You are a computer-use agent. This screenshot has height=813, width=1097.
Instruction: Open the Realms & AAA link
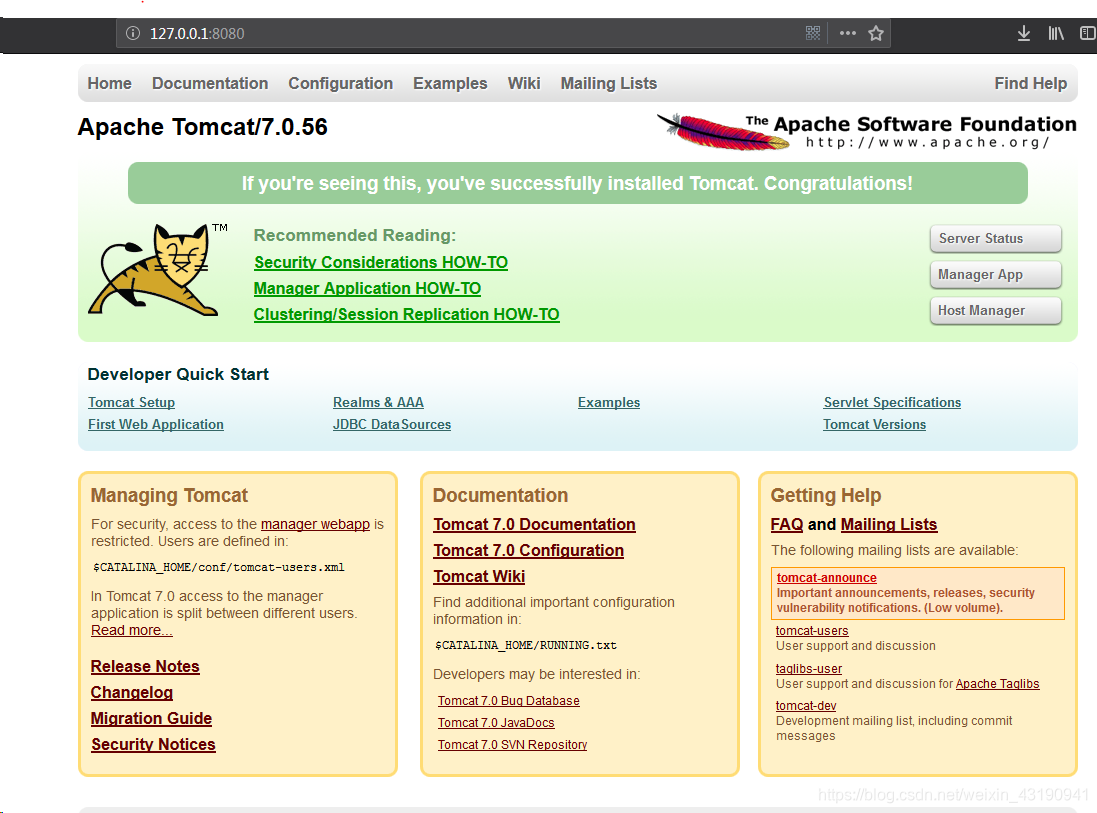click(x=378, y=402)
